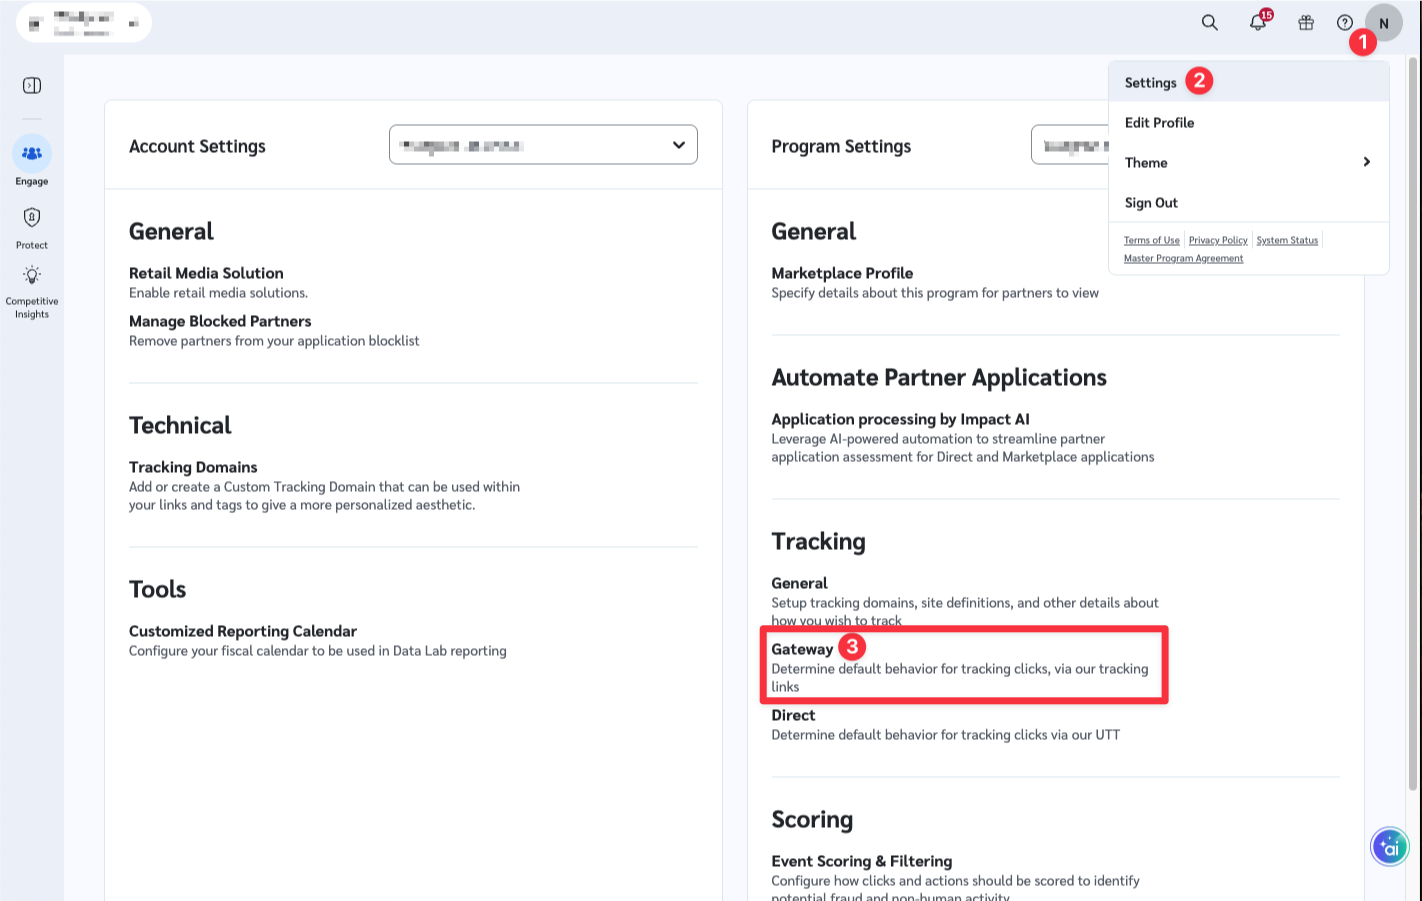Open the Terms of Use link
Viewport: 1422px width, 901px height.
pyautogui.click(x=1151, y=240)
